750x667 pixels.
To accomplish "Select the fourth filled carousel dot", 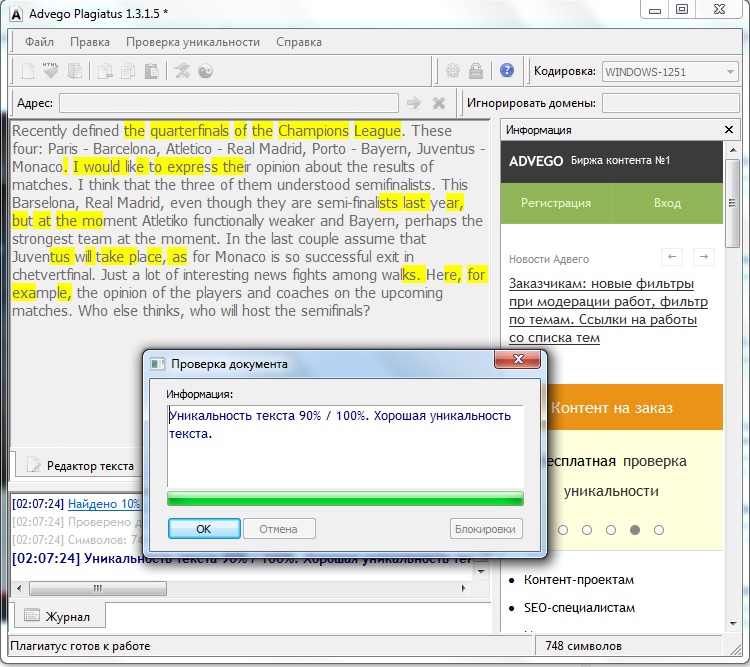I will point(635,530).
